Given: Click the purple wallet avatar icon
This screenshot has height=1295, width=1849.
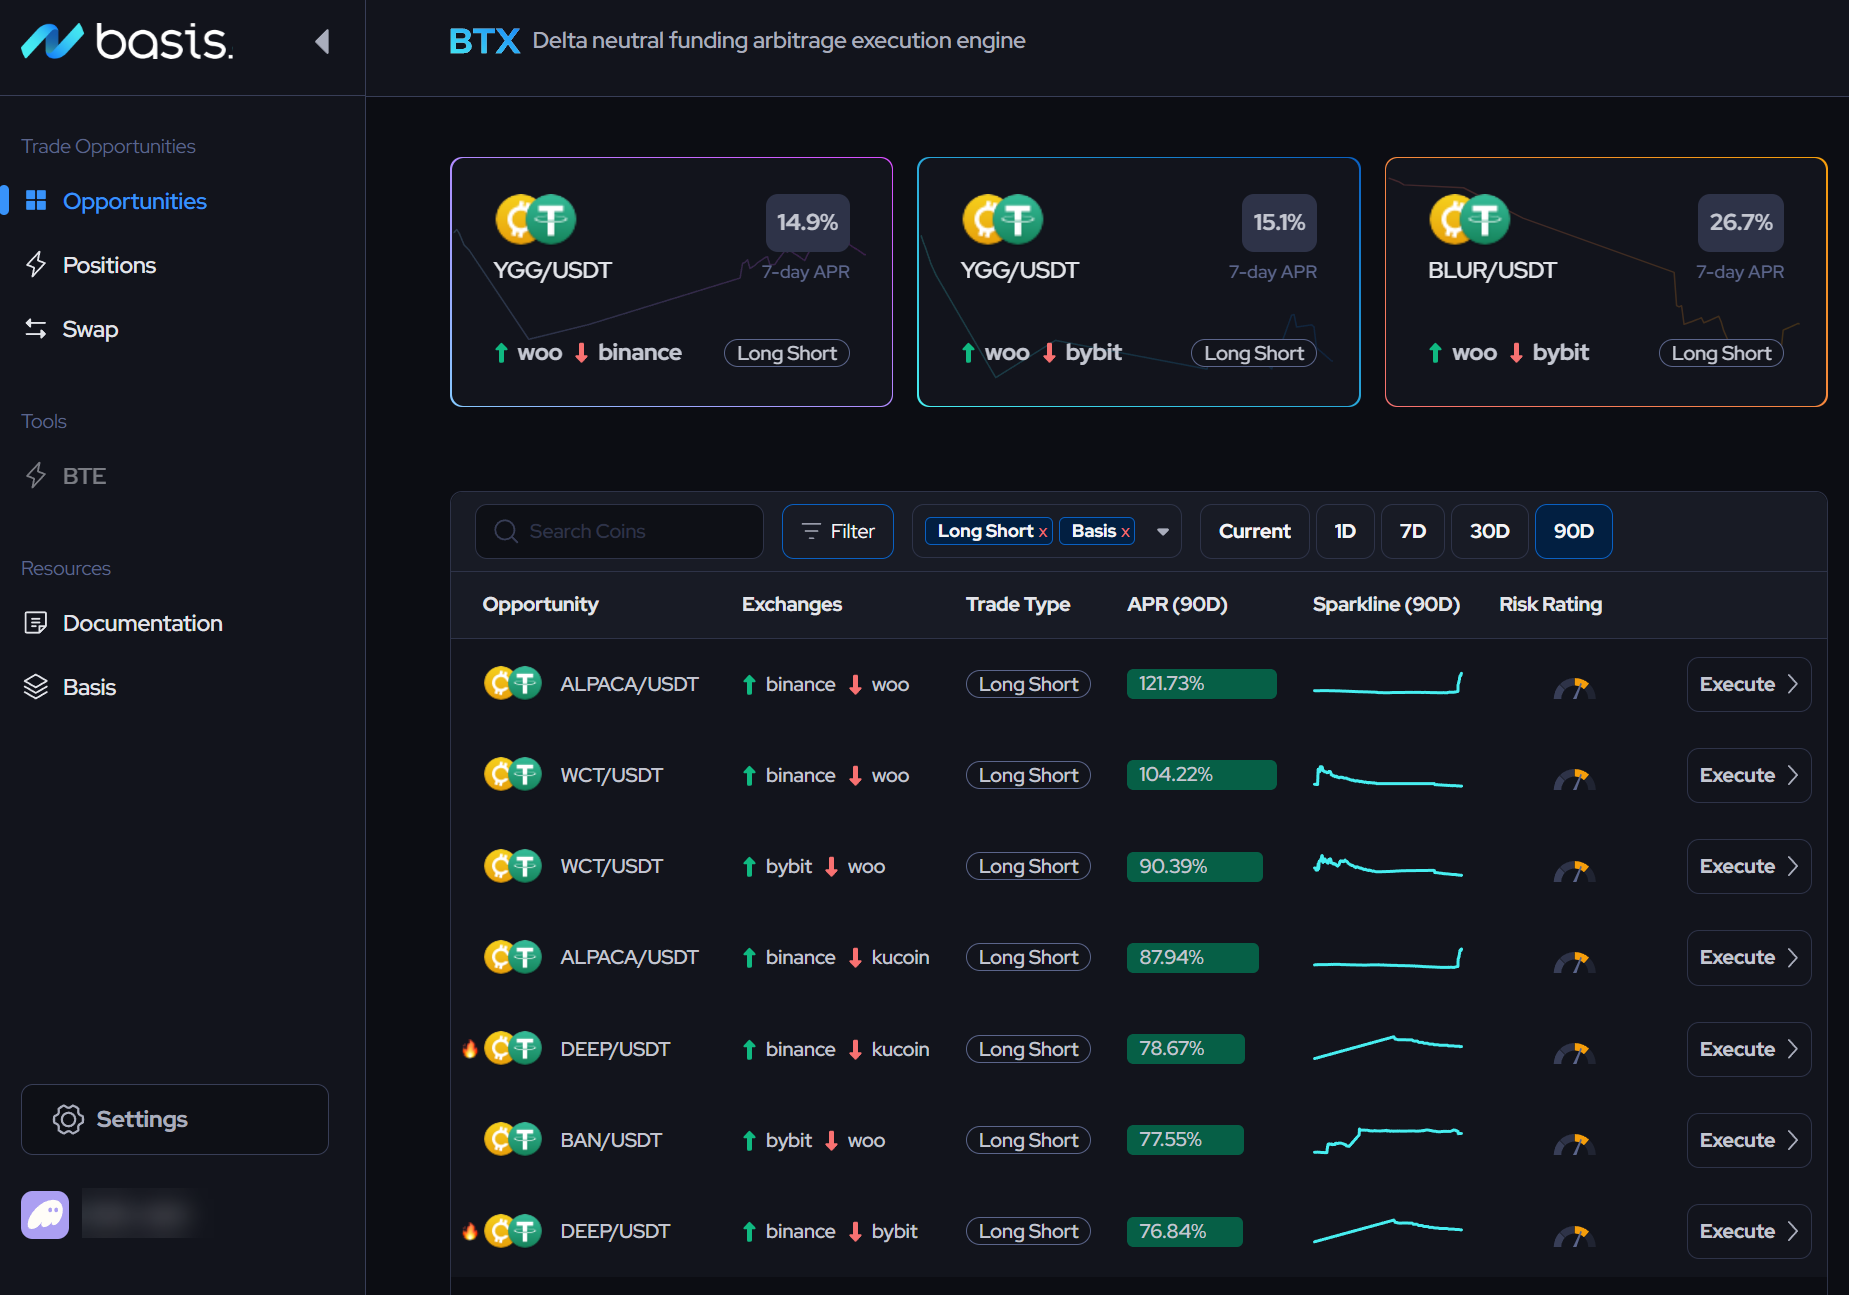Looking at the screenshot, I should pyautogui.click(x=45, y=1215).
